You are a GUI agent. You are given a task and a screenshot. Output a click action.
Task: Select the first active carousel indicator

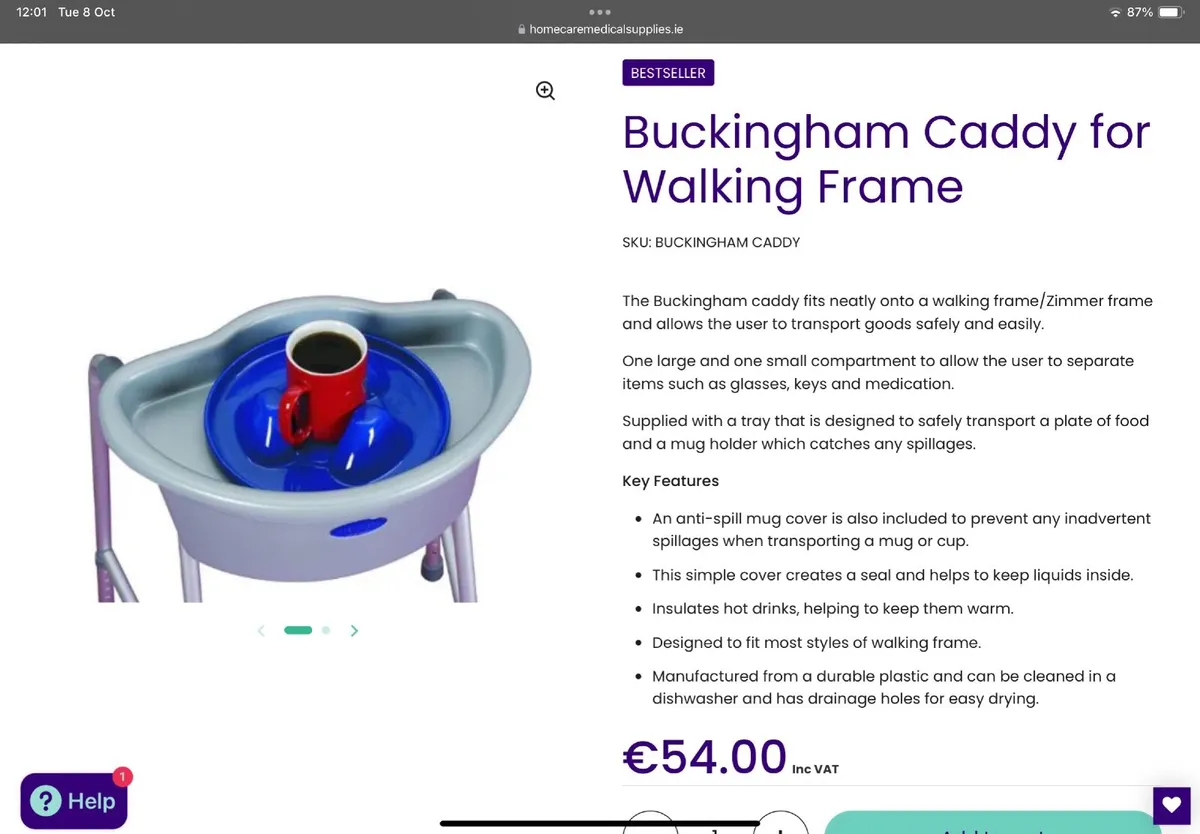click(298, 630)
